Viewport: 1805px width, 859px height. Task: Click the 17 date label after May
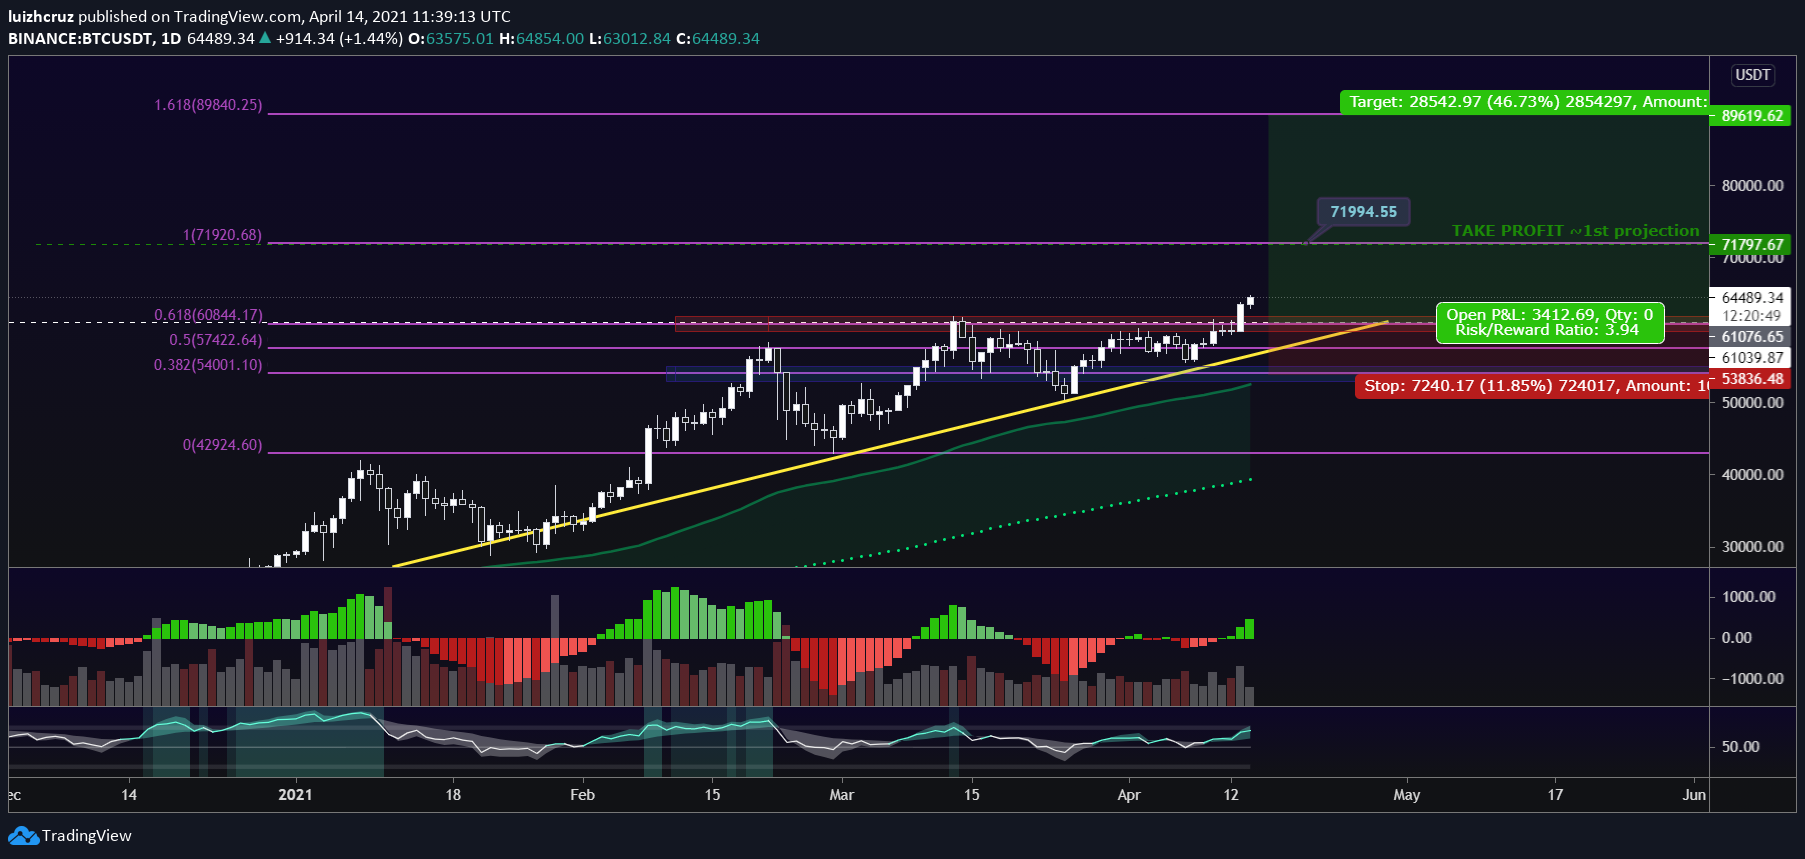click(x=1555, y=795)
